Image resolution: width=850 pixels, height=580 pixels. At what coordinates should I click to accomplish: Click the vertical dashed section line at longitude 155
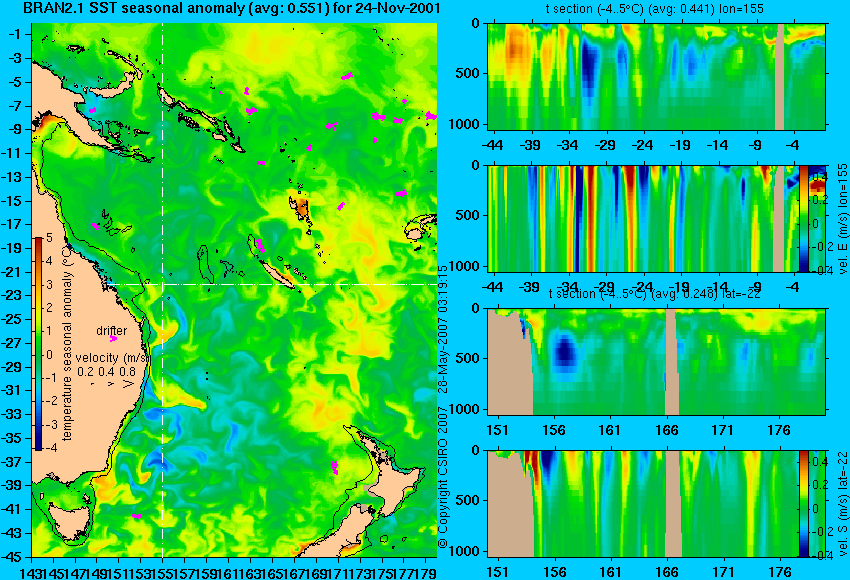[x=162, y=289]
